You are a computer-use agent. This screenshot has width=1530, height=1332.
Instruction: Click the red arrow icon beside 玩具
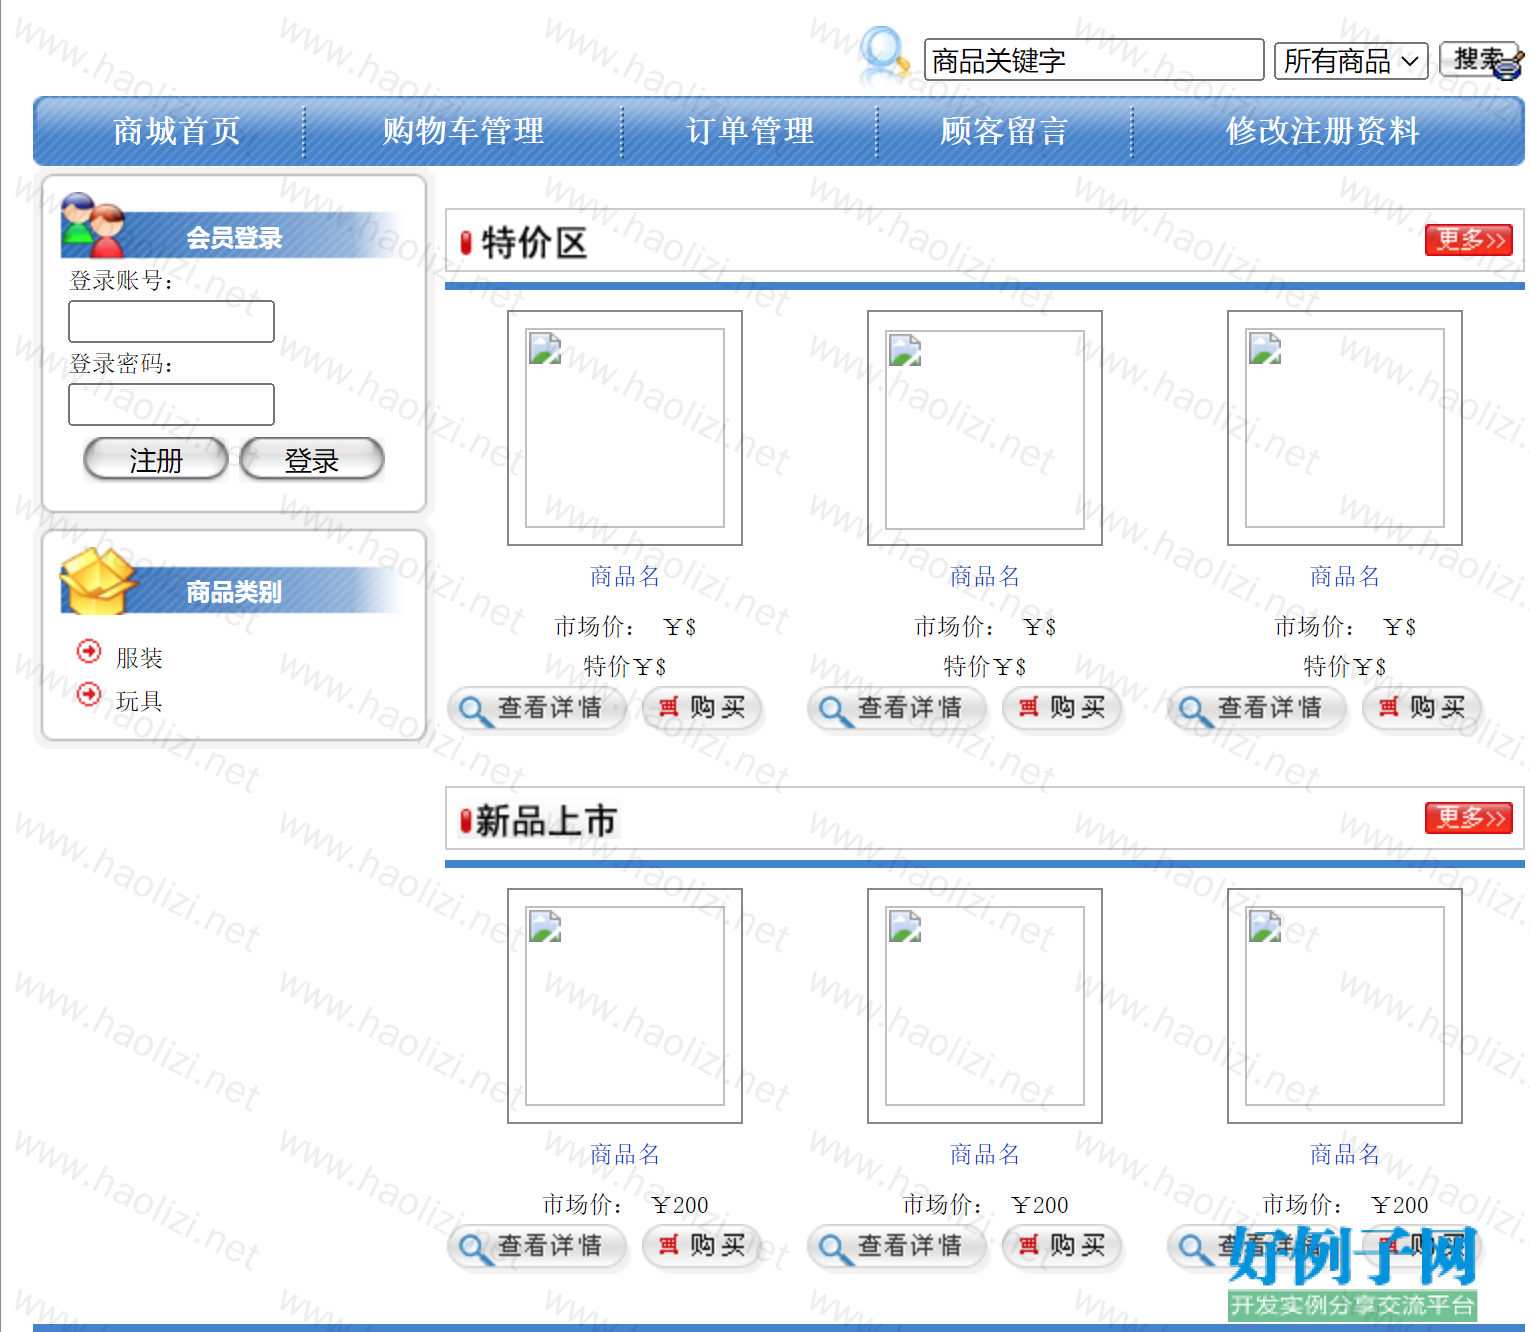coord(89,694)
